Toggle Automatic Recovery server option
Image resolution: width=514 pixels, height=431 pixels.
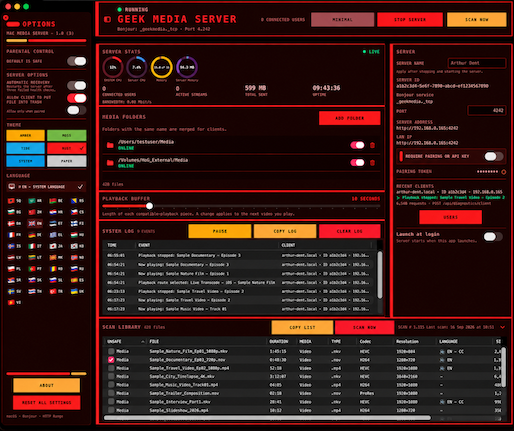pyautogui.click(x=77, y=86)
